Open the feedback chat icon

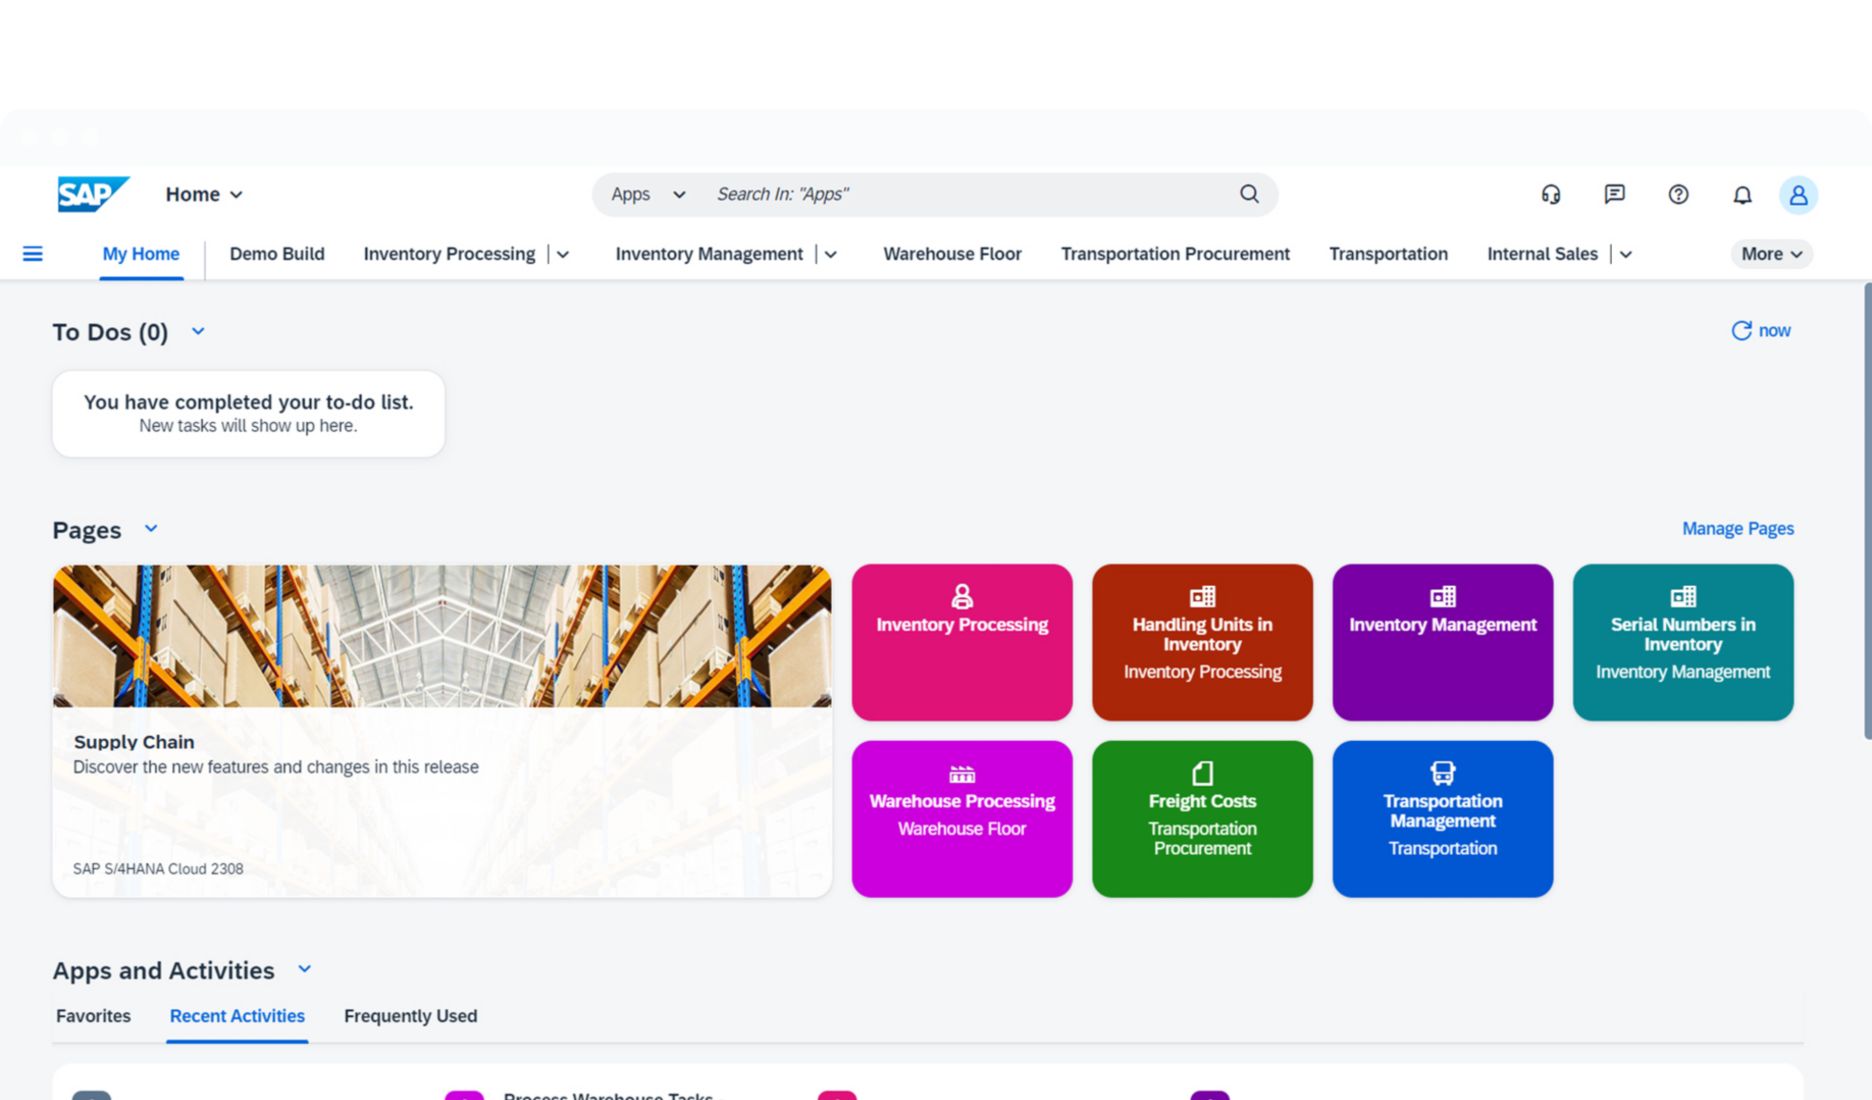coord(1614,194)
